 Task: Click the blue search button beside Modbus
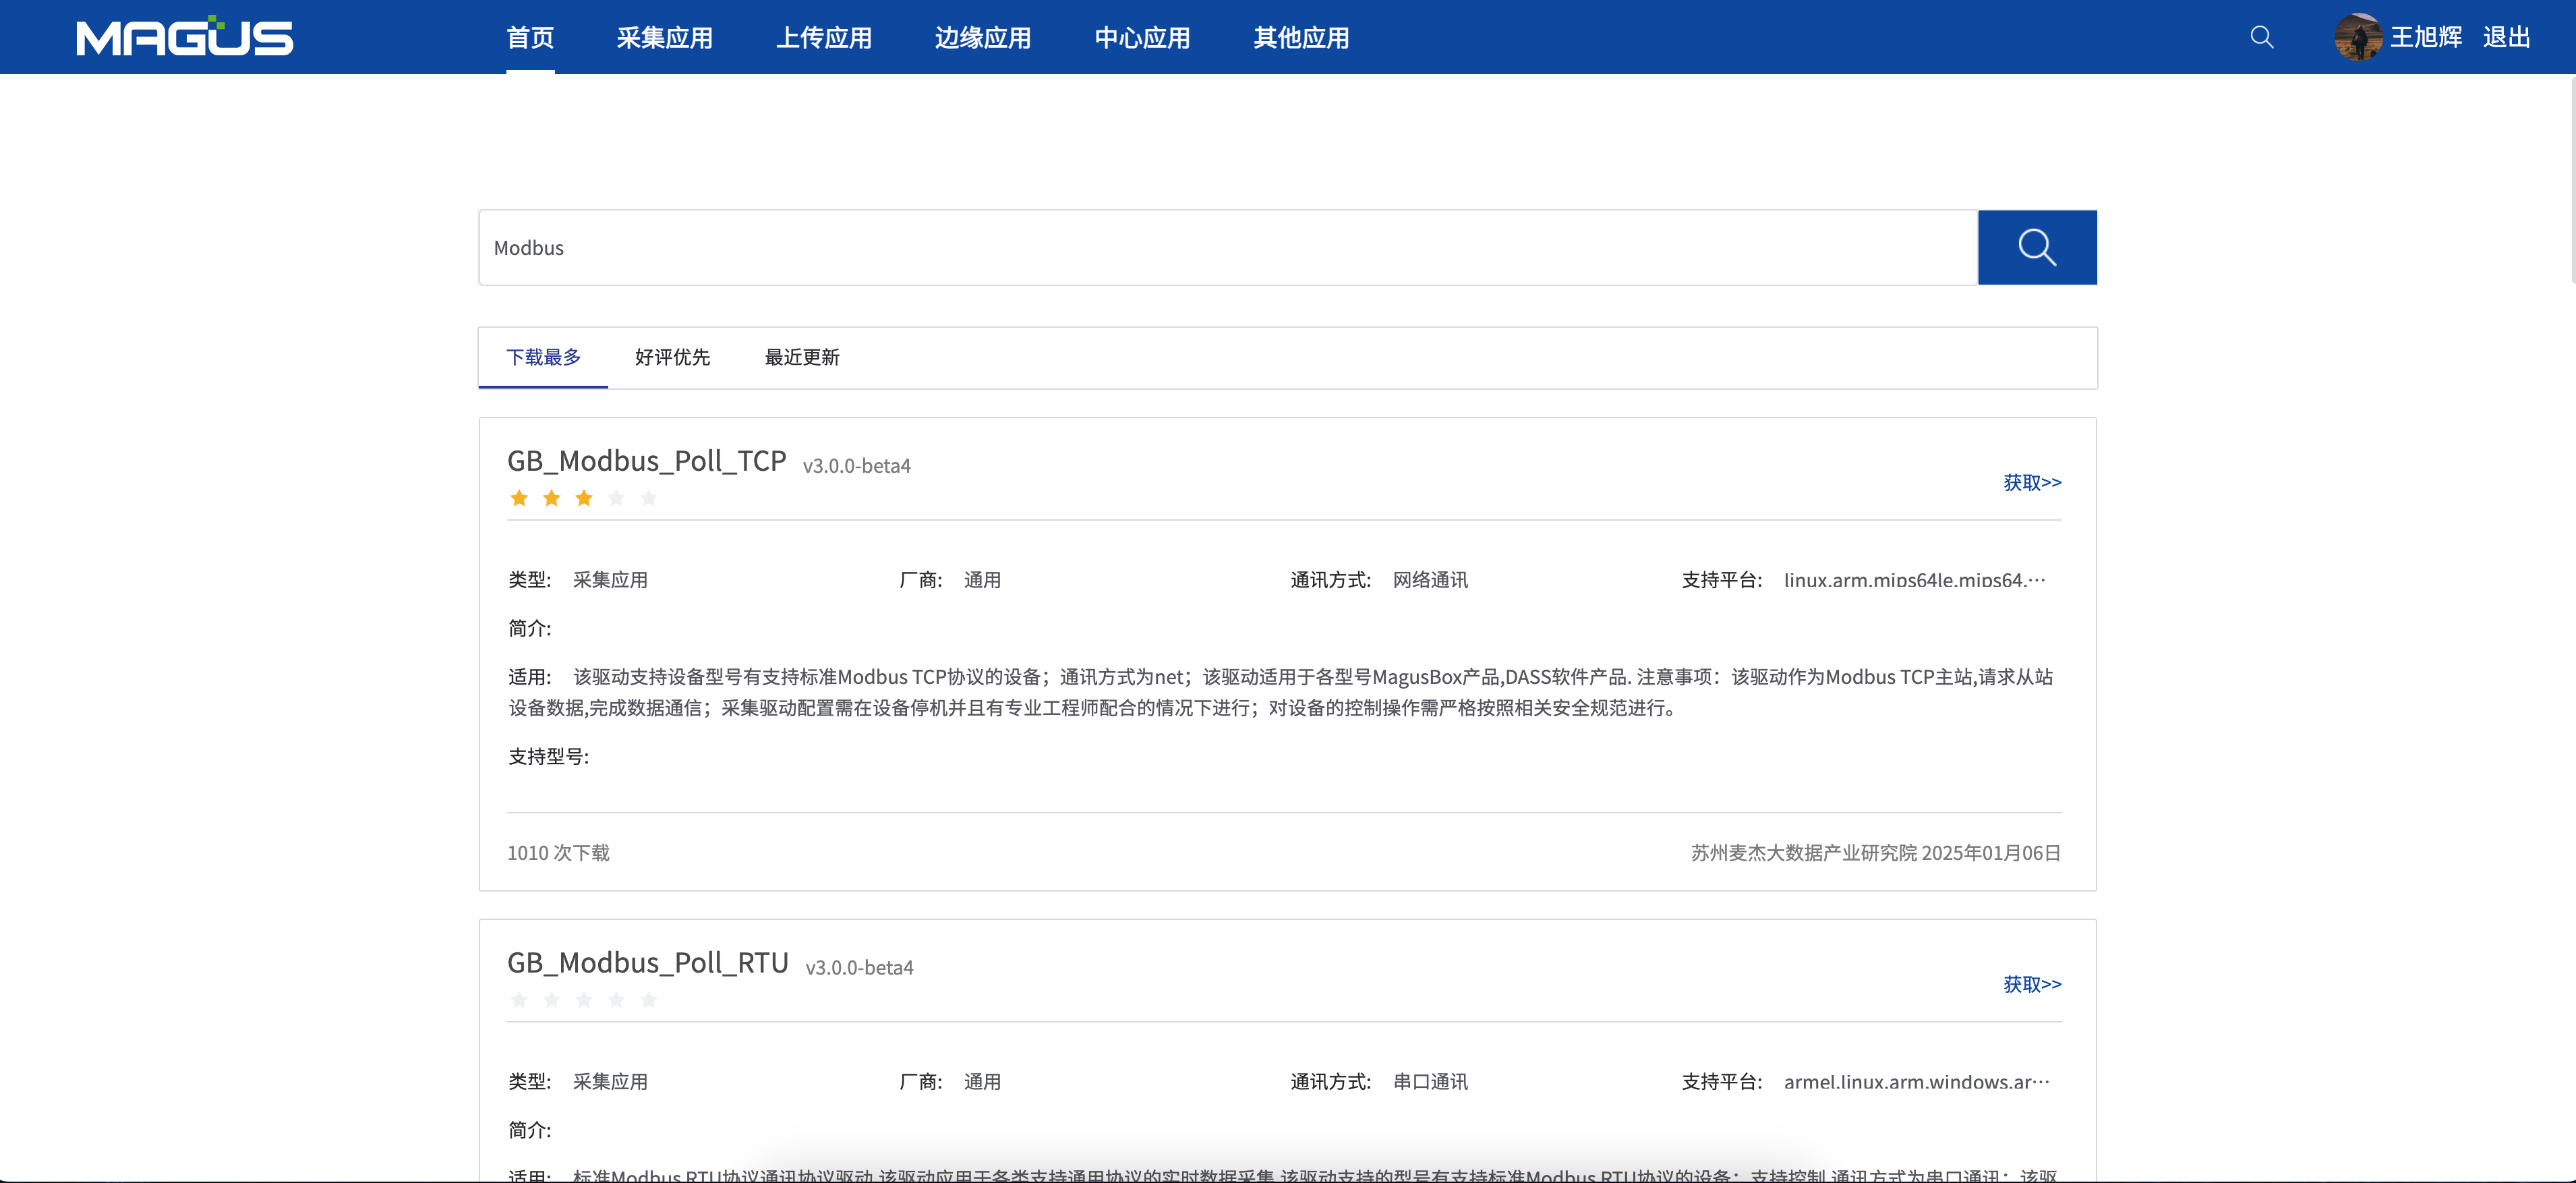(2037, 247)
